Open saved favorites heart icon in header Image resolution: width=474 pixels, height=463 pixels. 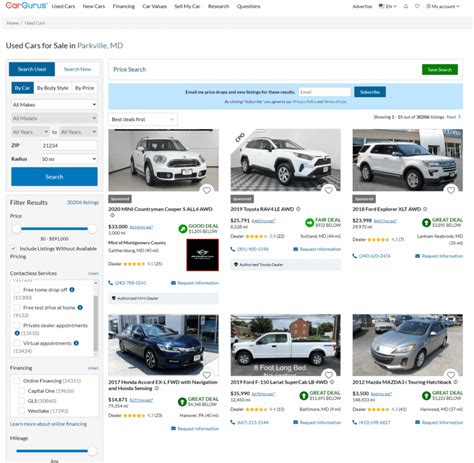coord(417,6)
